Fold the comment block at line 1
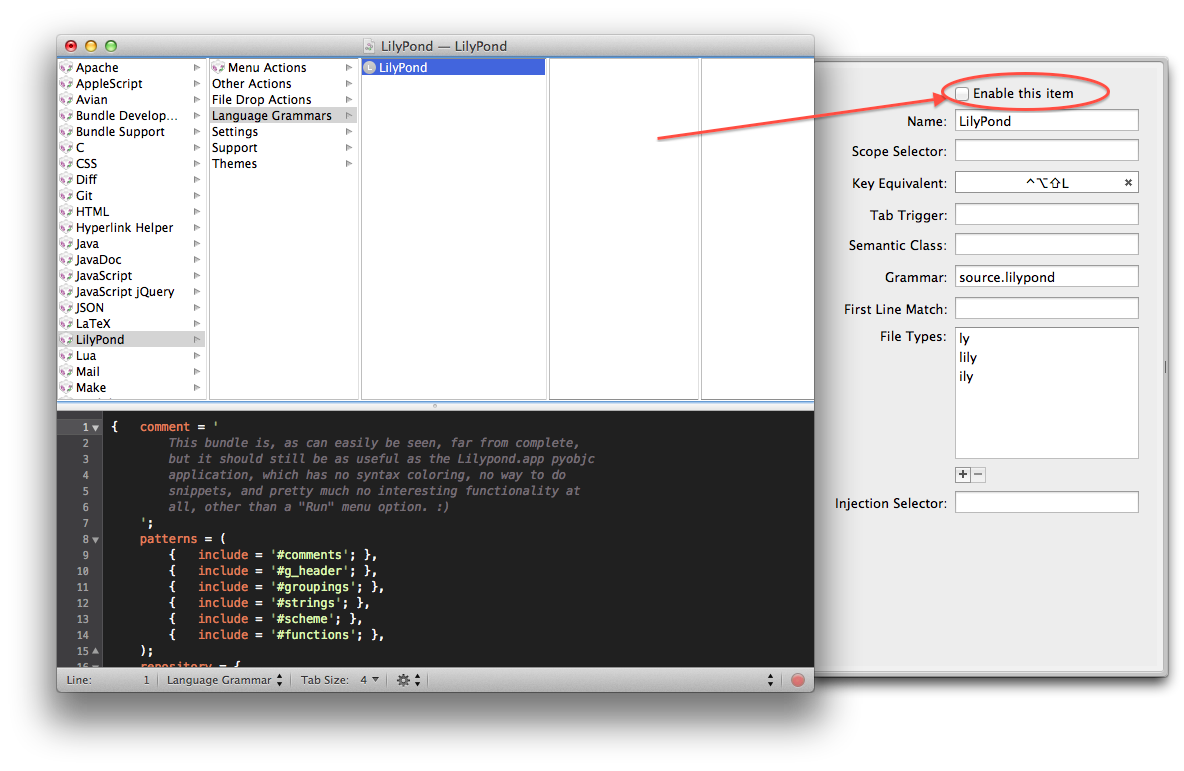The width and height of the screenshot is (1184, 771). (x=95, y=428)
